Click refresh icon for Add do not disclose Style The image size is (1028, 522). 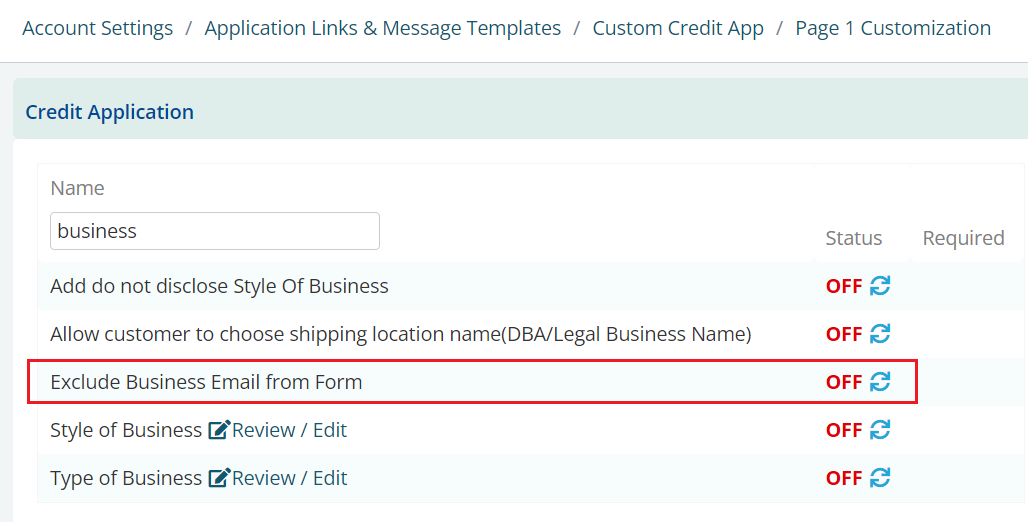point(880,286)
